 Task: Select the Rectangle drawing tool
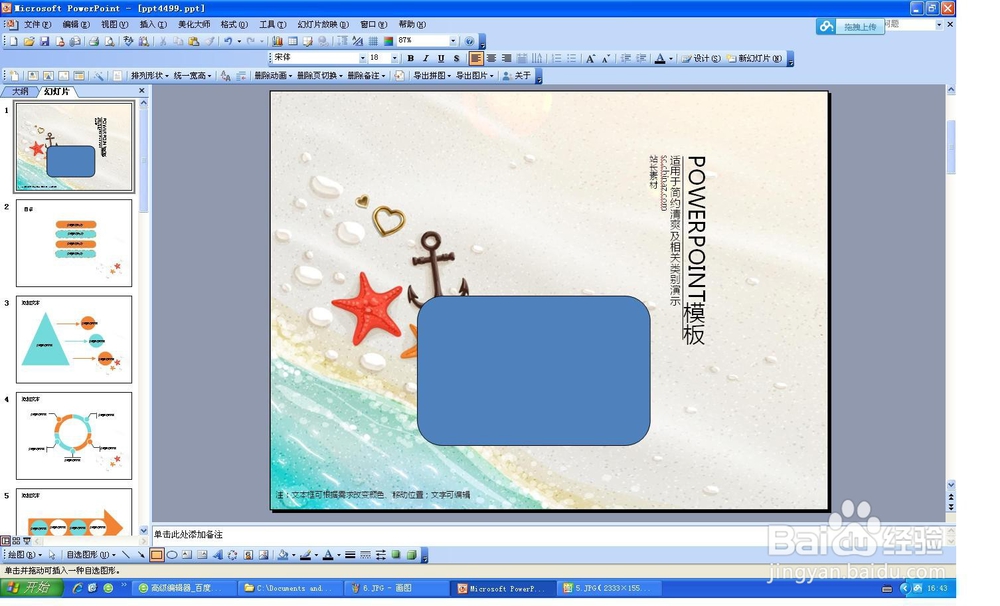coord(156,555)
